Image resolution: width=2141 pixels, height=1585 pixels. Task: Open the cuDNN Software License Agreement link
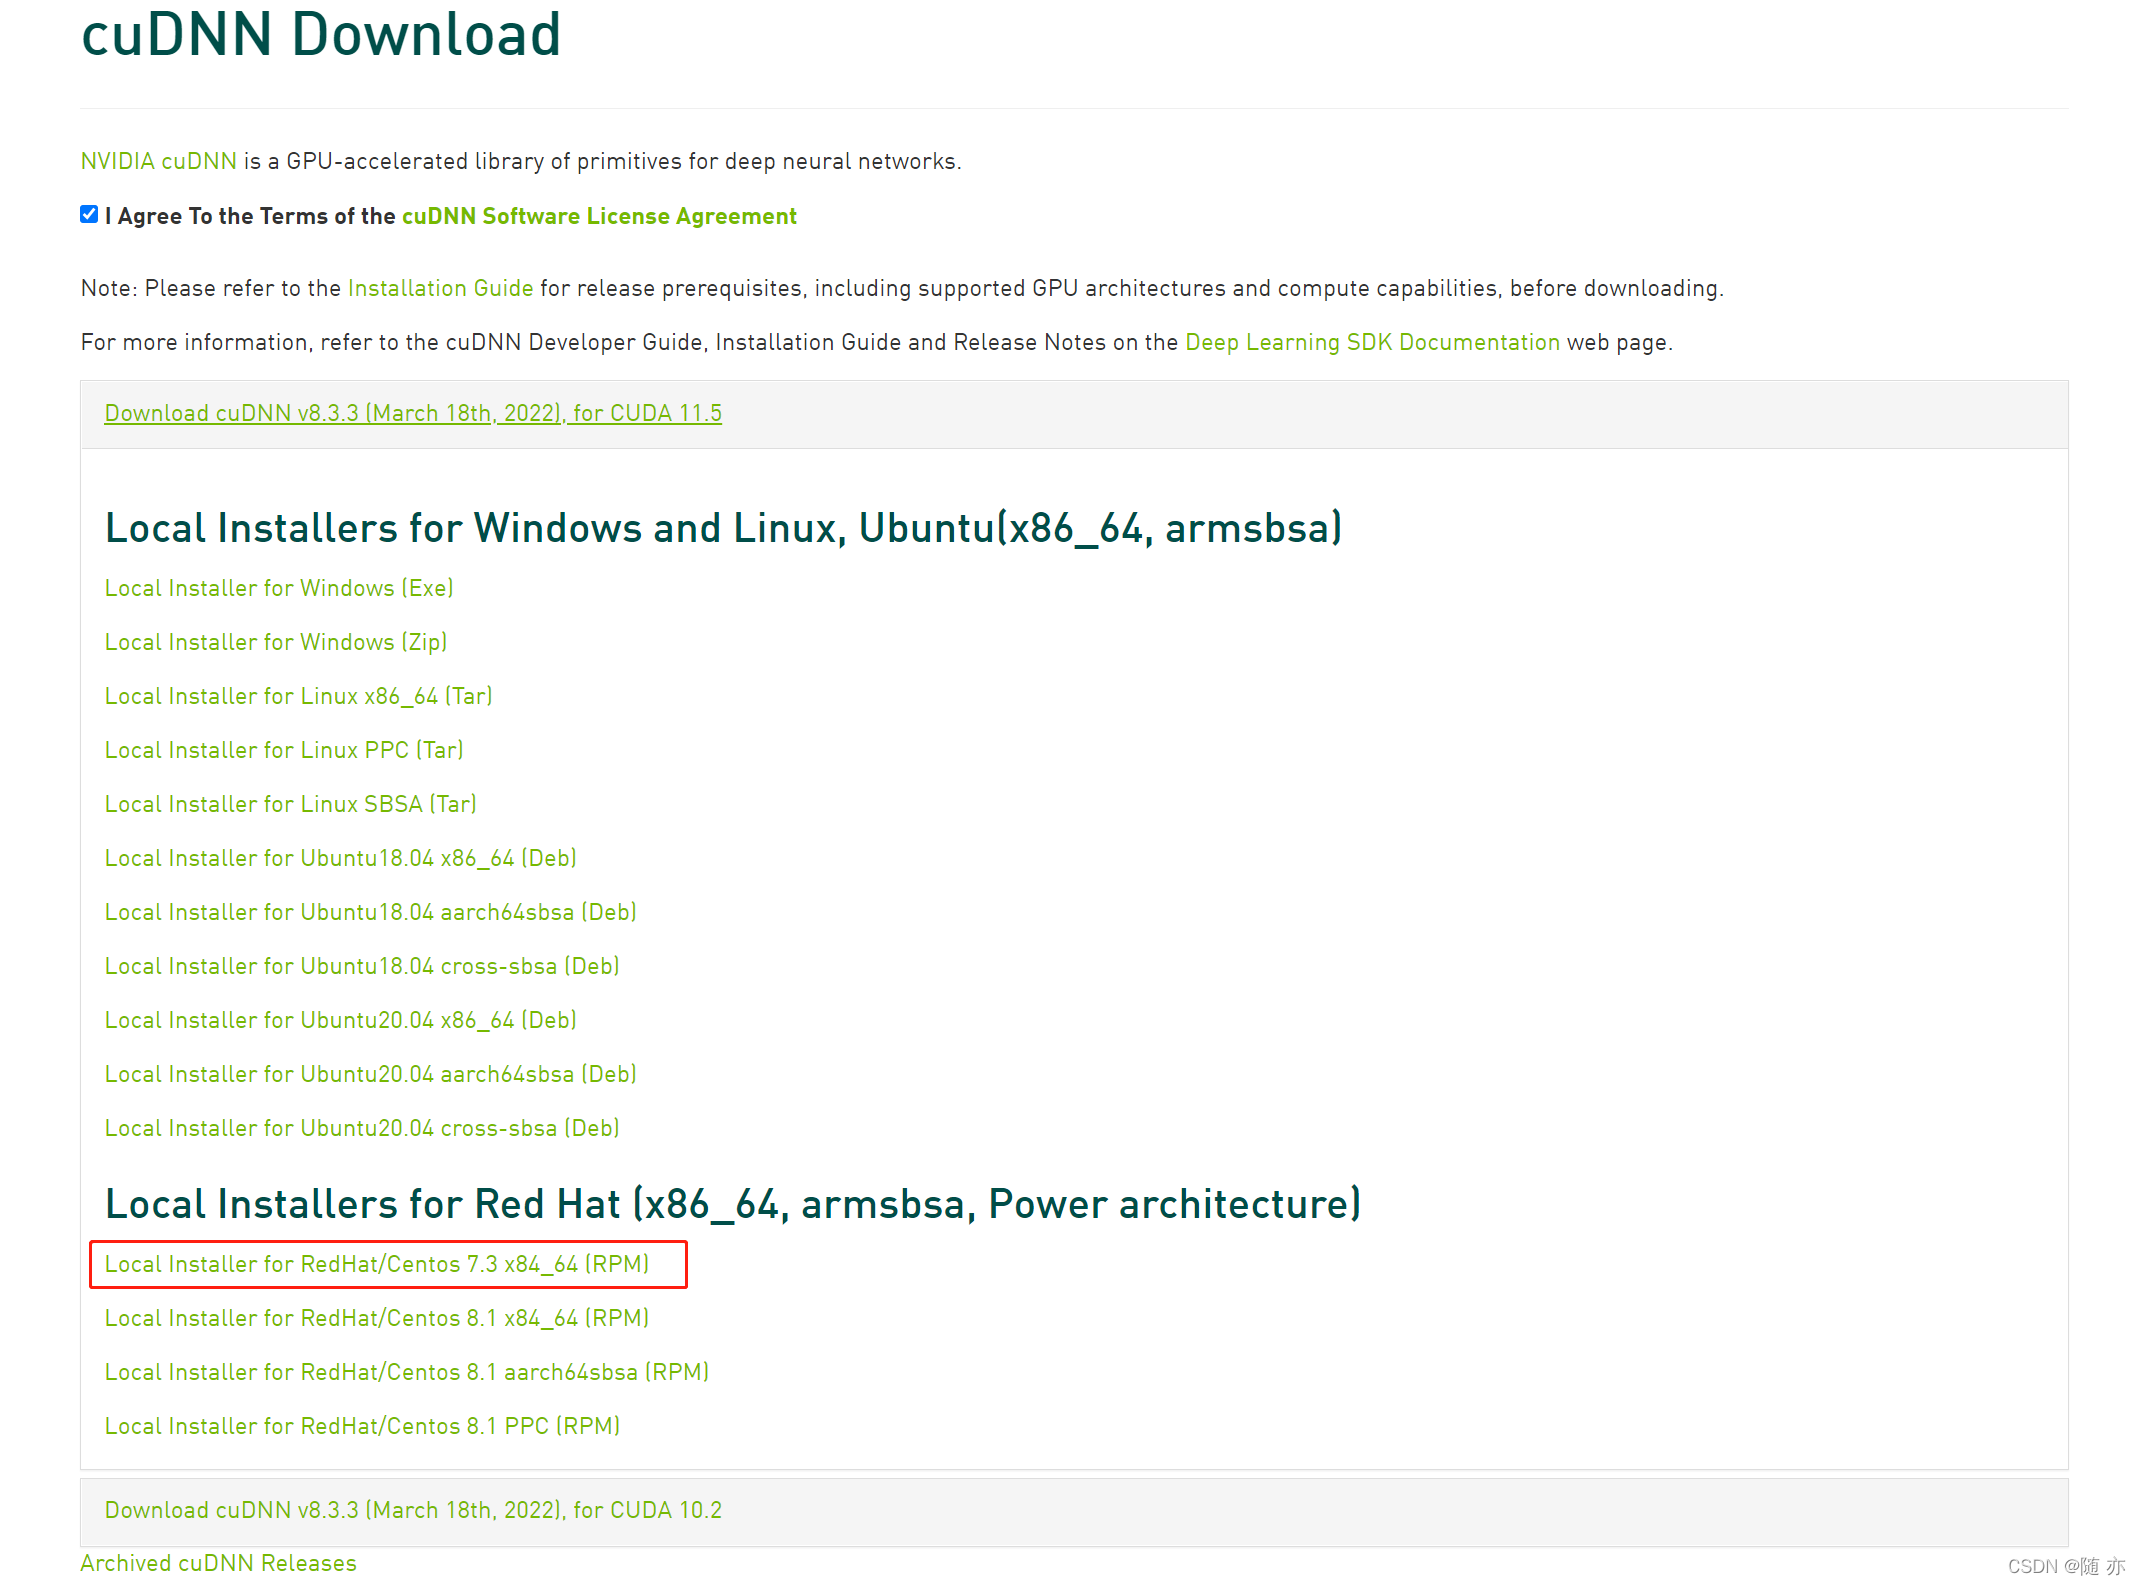[x=598, y=216]
